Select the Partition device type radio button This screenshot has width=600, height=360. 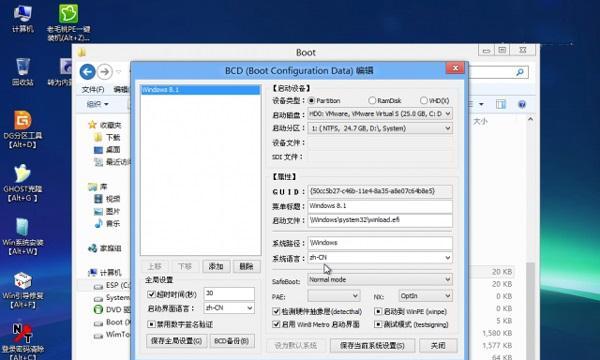(311, 101)
